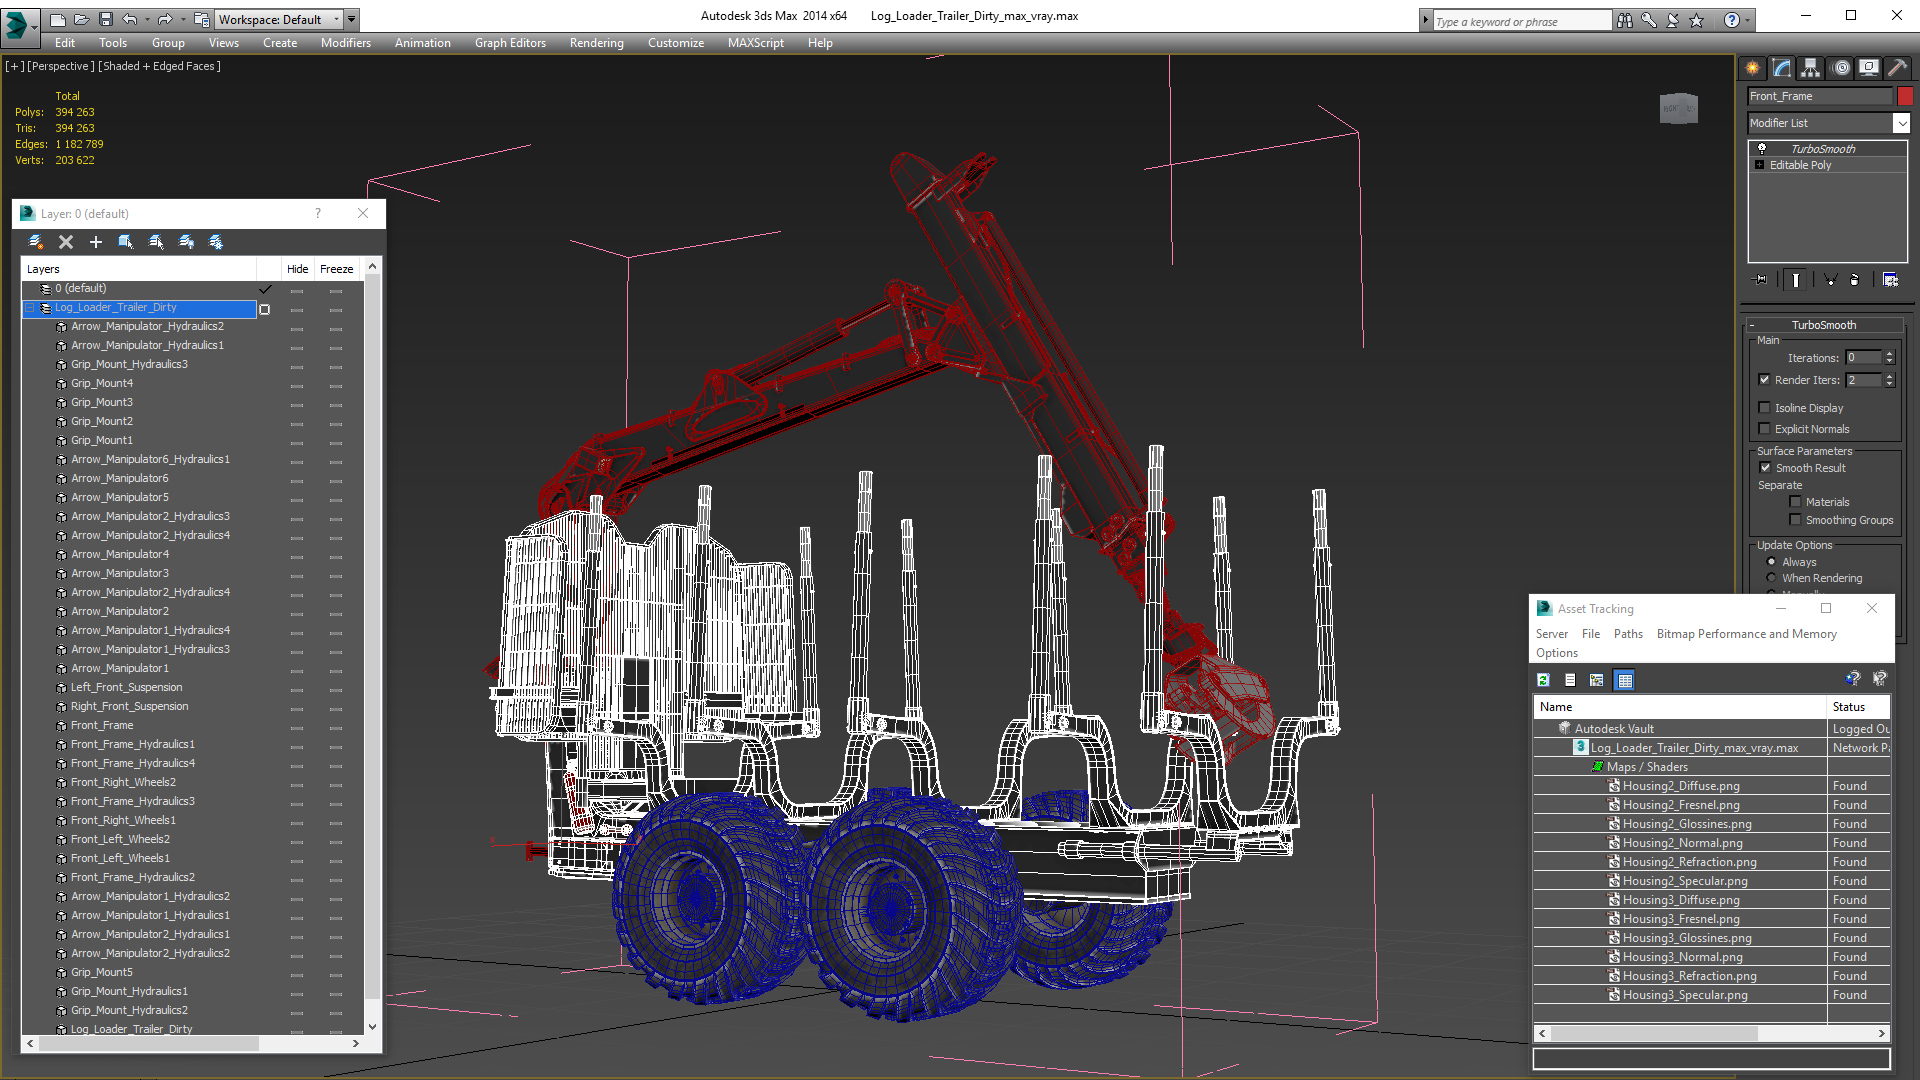Click the Iterations value field
Image resolution: width=1920 pixels, height=1080 pixels.
tap(1863, 358)
